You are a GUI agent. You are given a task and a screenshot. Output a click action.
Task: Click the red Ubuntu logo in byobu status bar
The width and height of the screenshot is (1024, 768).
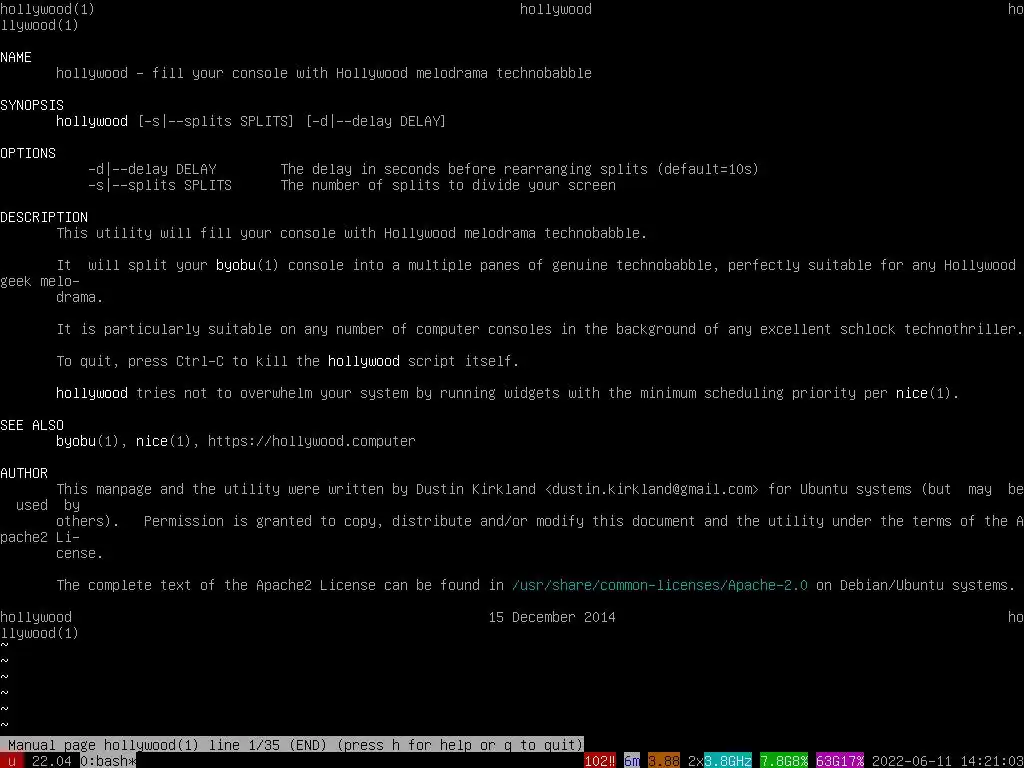click(12, 761)
